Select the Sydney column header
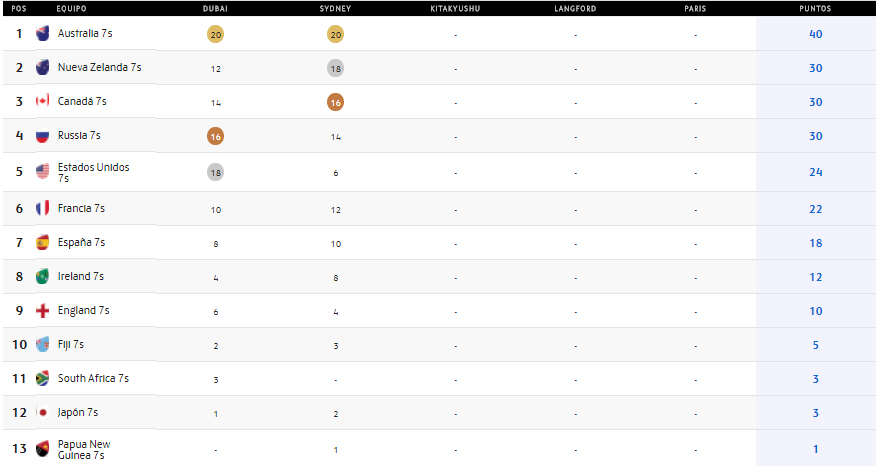The width and height of the screenshot is (877, 466). click(335, 9)
